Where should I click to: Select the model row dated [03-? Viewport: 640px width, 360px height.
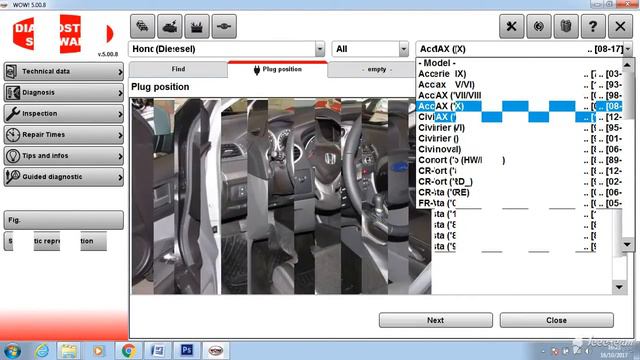click(x=519, y=74)
